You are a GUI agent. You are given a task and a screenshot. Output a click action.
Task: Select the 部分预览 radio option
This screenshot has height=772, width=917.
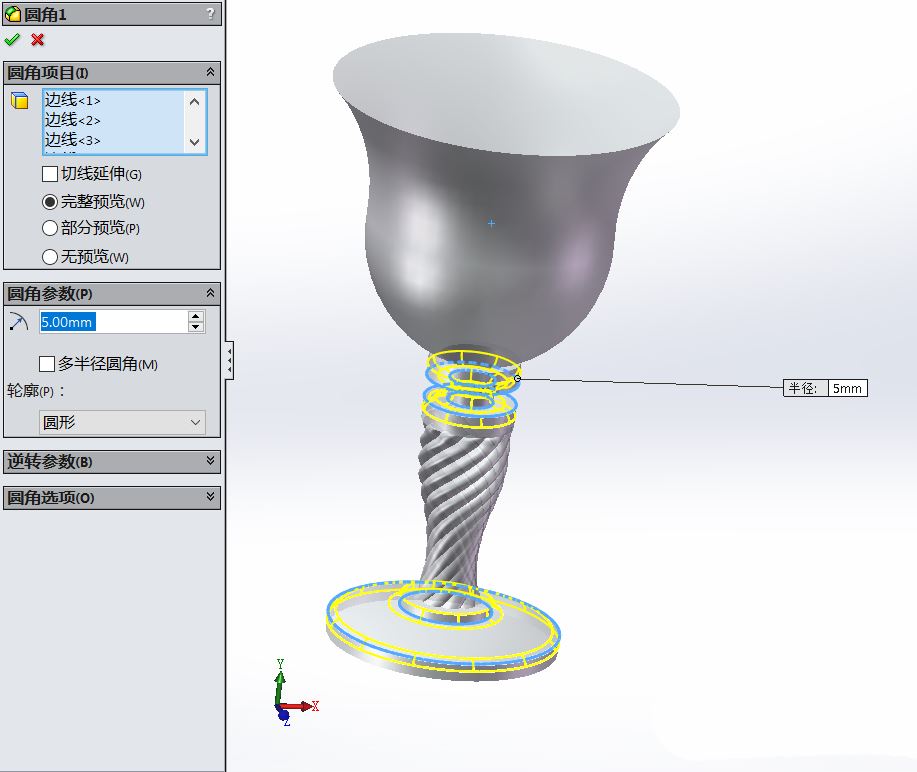click(x=50, y=229)
